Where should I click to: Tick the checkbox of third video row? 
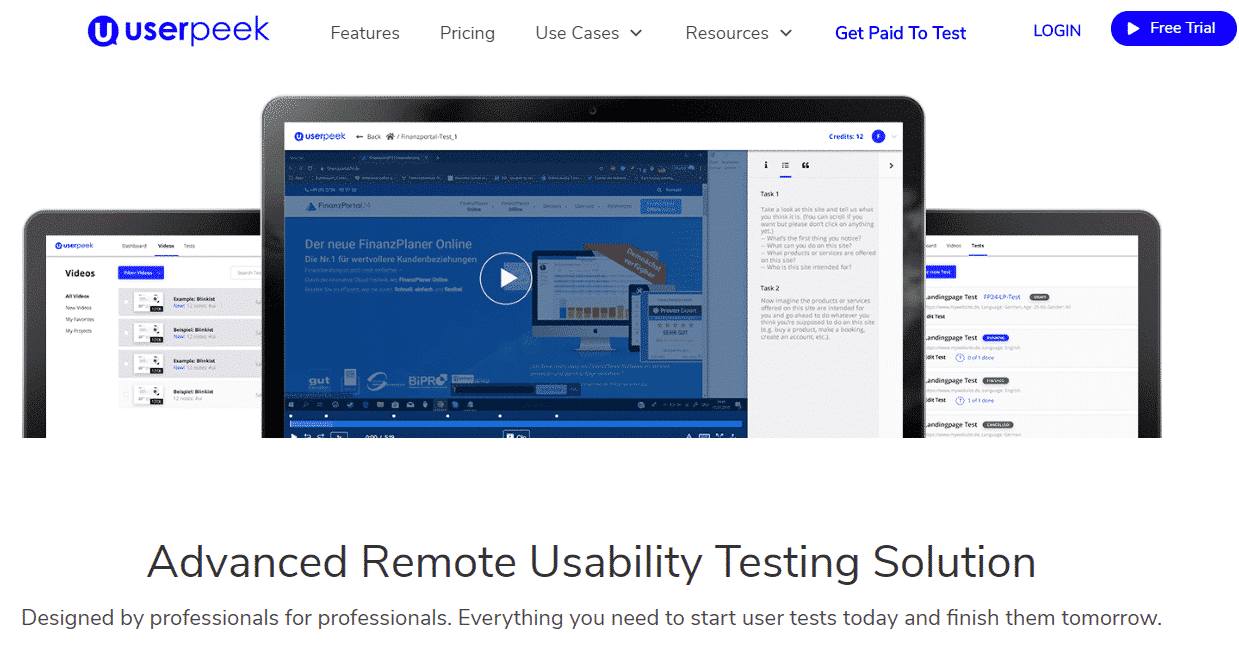[125, 363]
